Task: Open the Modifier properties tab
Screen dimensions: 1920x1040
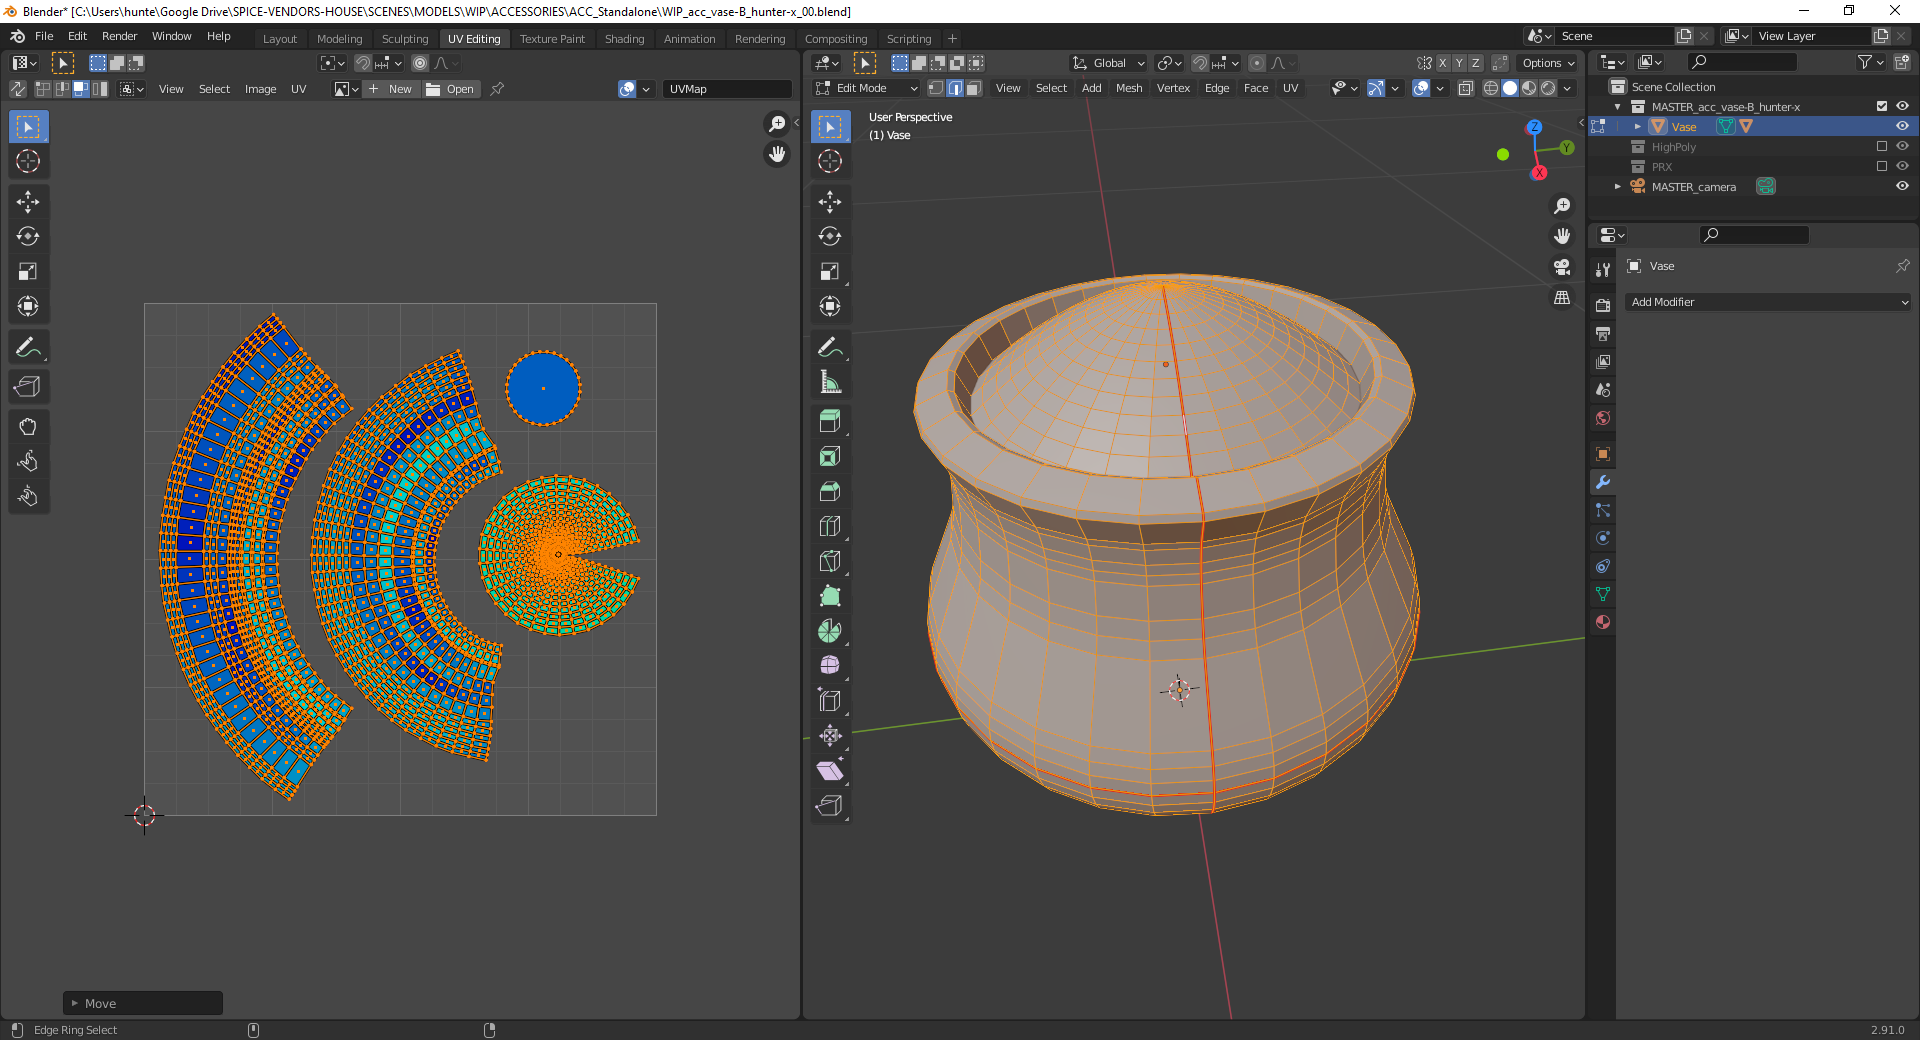Action: click(1603, 482)
